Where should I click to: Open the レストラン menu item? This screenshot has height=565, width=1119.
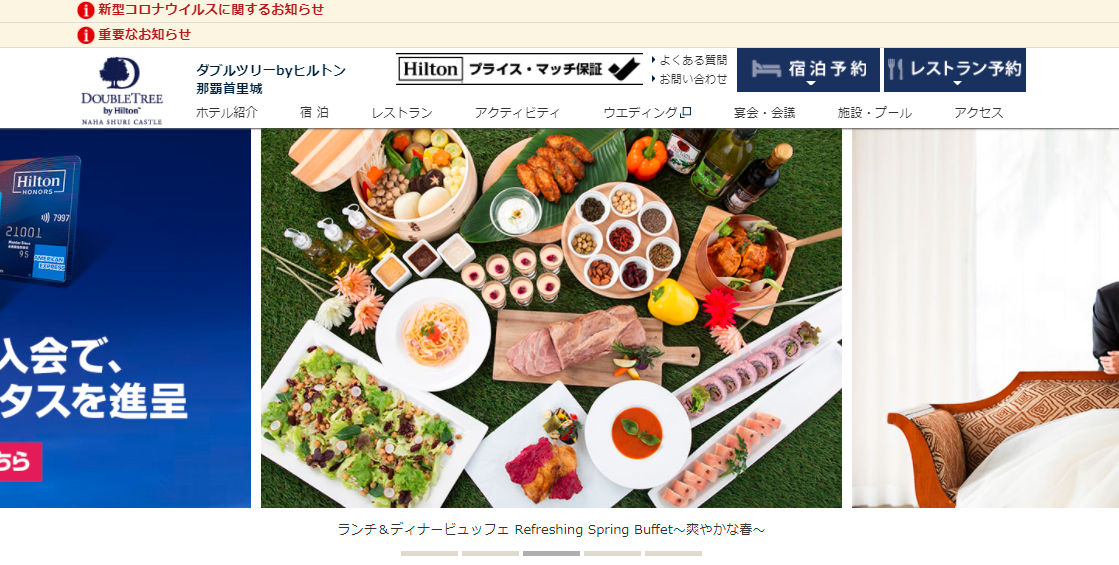click(x=402, y=113)
